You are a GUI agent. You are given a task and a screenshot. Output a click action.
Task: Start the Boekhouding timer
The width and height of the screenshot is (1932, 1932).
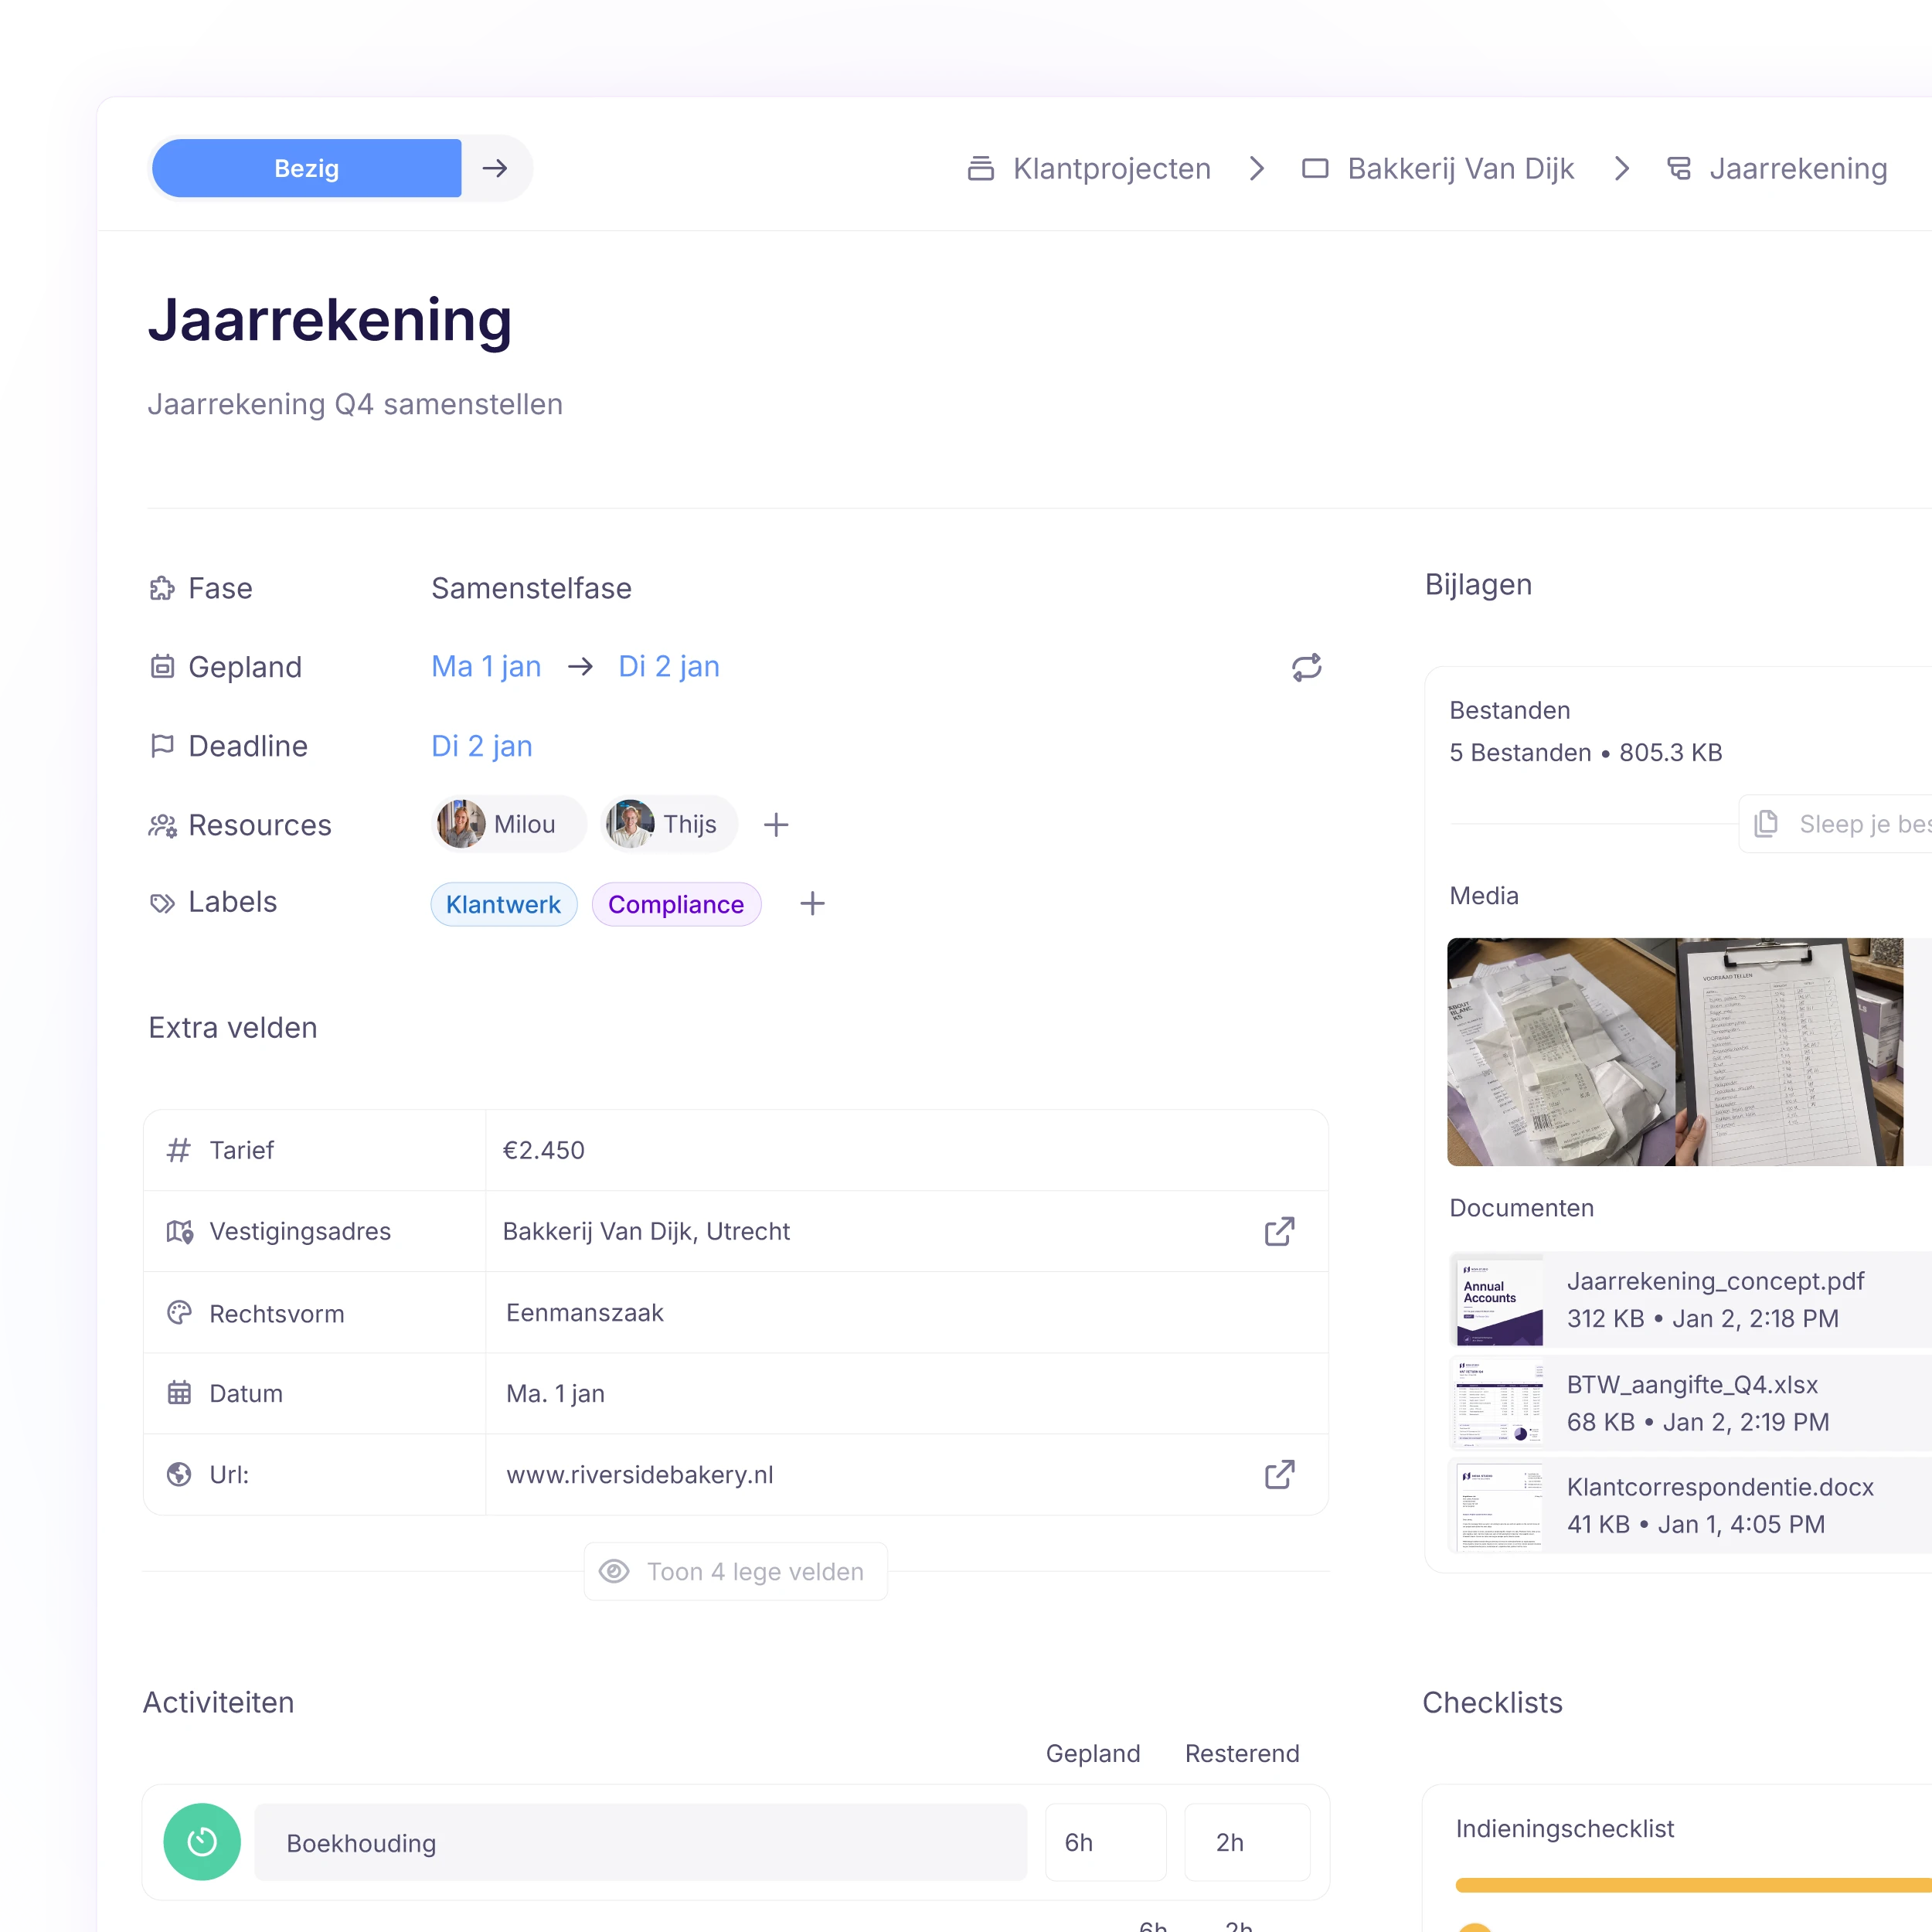(202, 1842)
